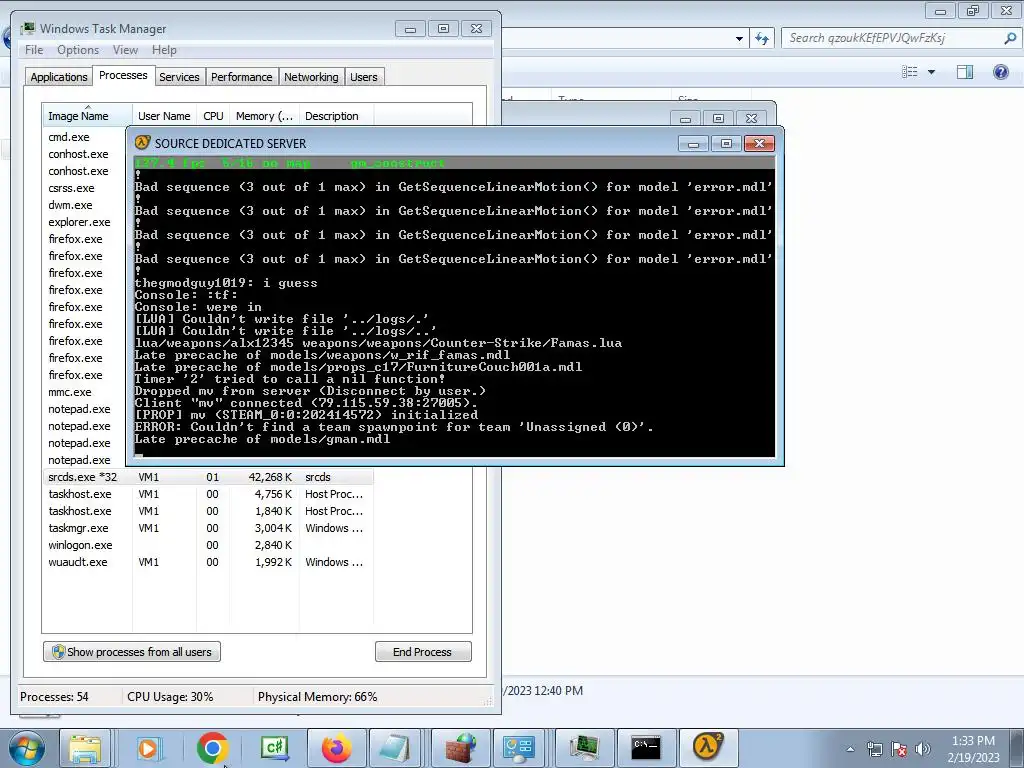Image resolution: width=1024 pixels, height=768 pixels.
Task: Launch Windows Media Player from taskbar
Action: [149, 748]
